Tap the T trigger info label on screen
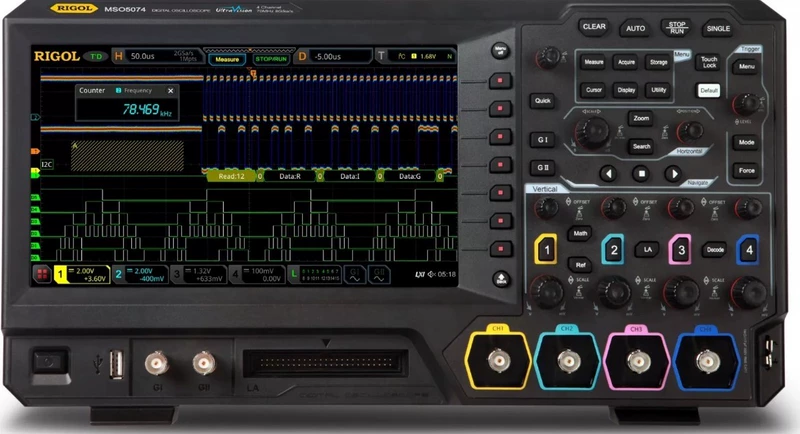This screenshot has height=434, width=800. (381, 56)
